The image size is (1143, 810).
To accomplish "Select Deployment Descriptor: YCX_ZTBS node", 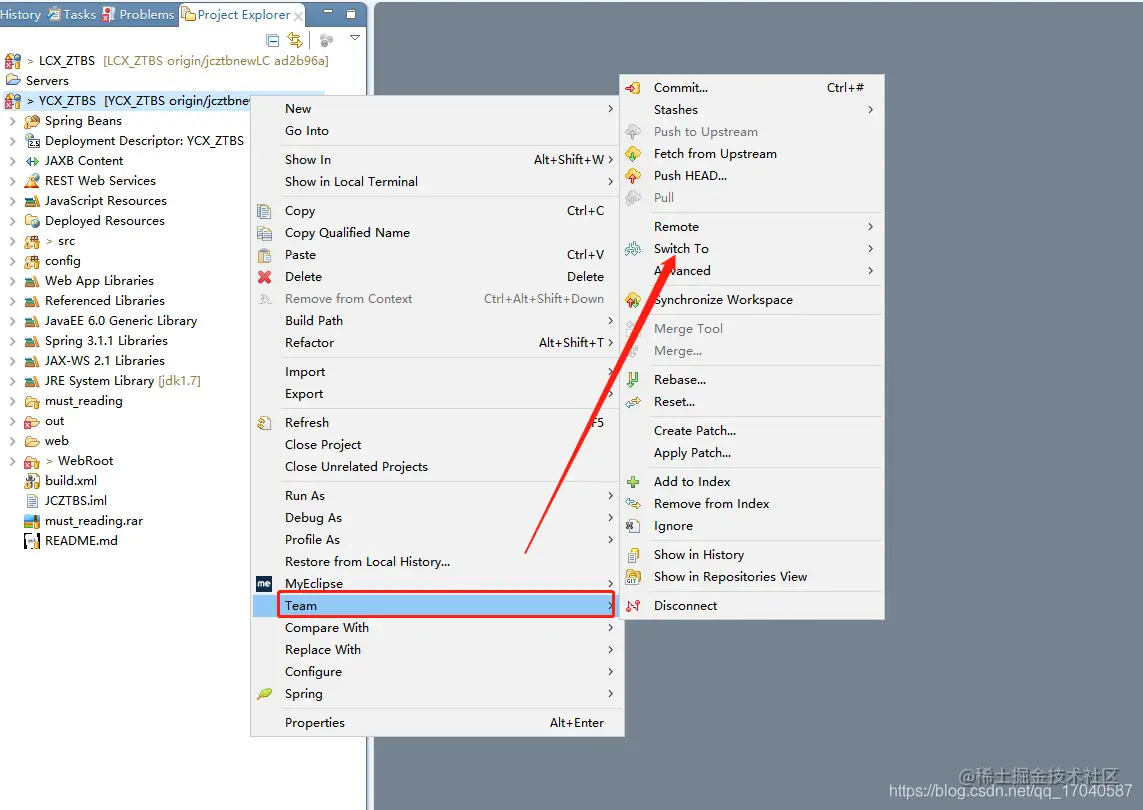I will (144, 141).
